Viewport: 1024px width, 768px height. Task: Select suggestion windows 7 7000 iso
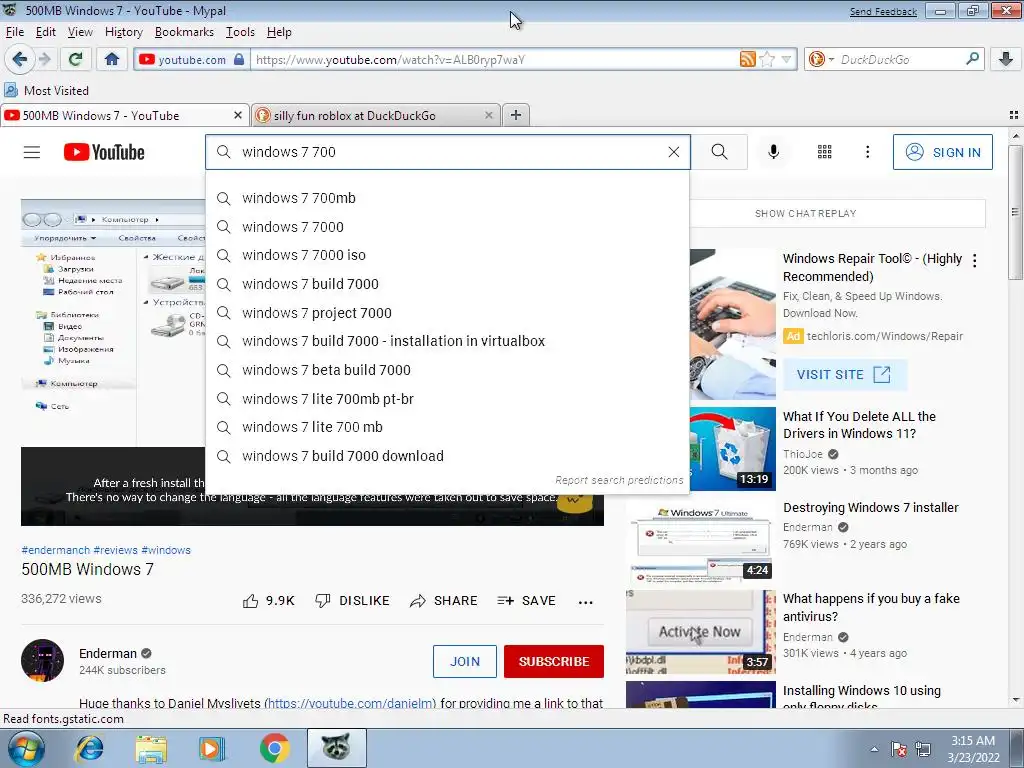[x=447, y=255]
